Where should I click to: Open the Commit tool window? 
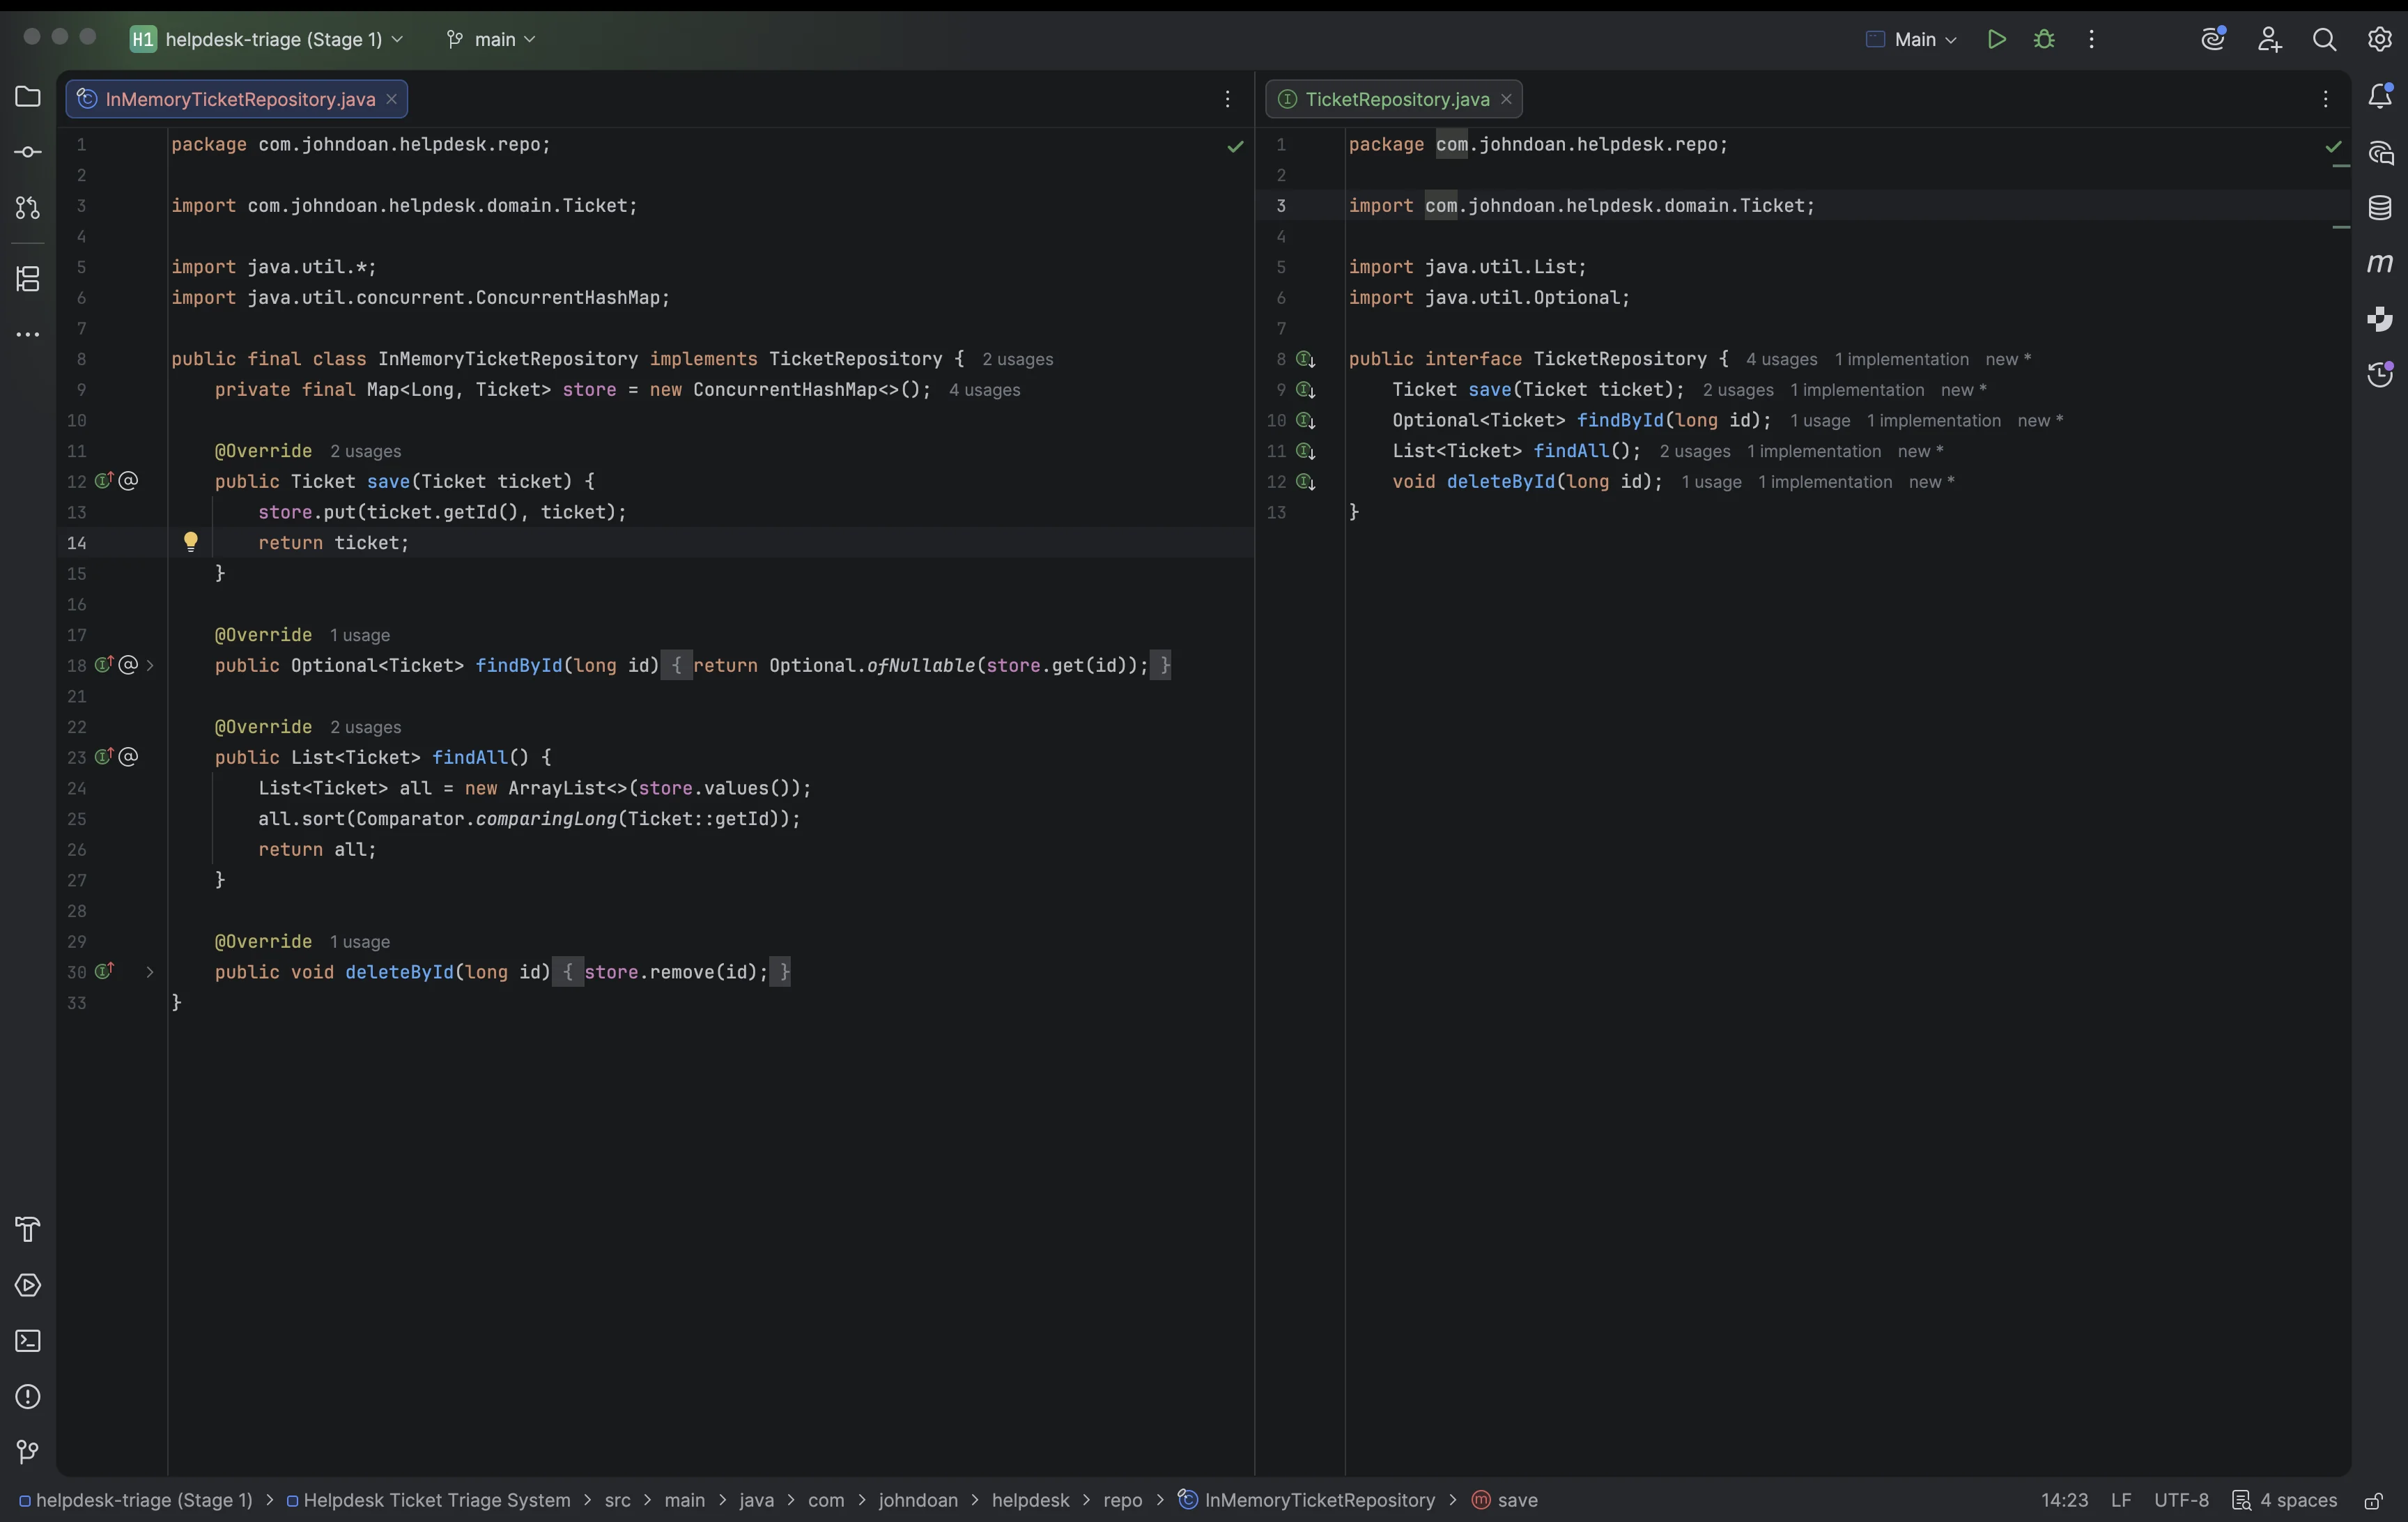click(x=28, y=152)
